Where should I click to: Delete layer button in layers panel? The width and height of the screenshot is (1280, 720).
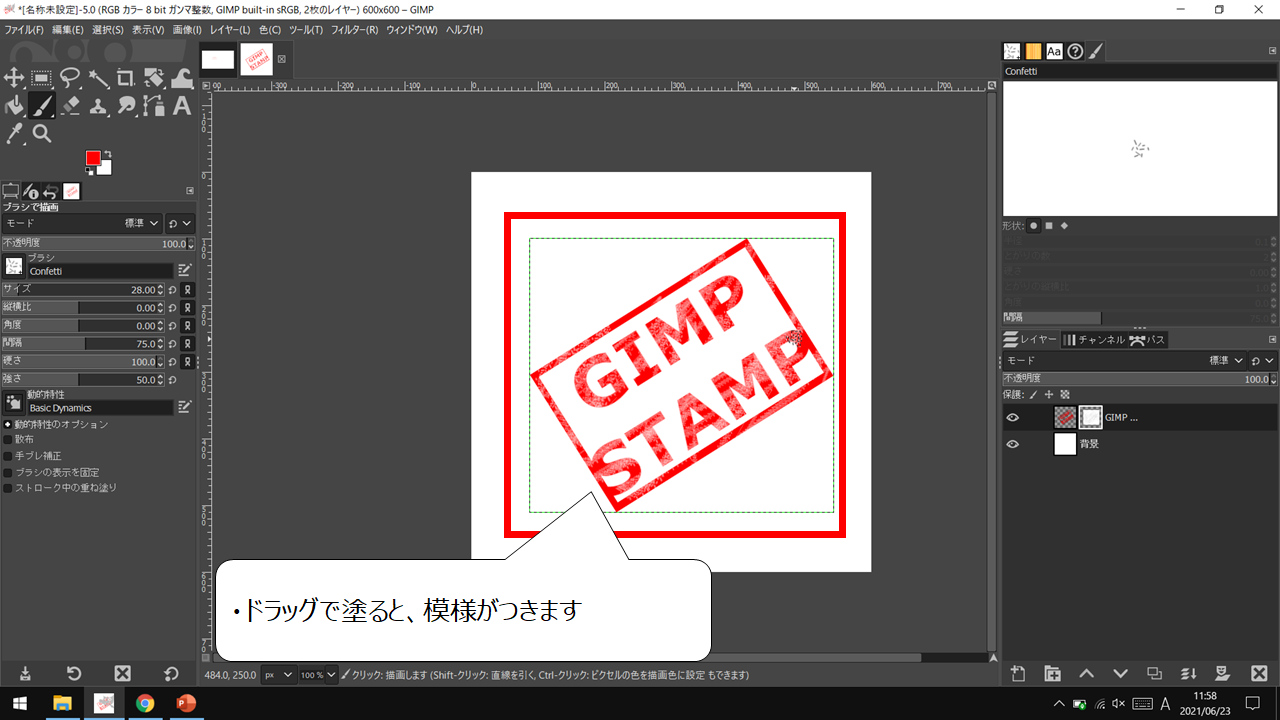tap(1259, 674)
